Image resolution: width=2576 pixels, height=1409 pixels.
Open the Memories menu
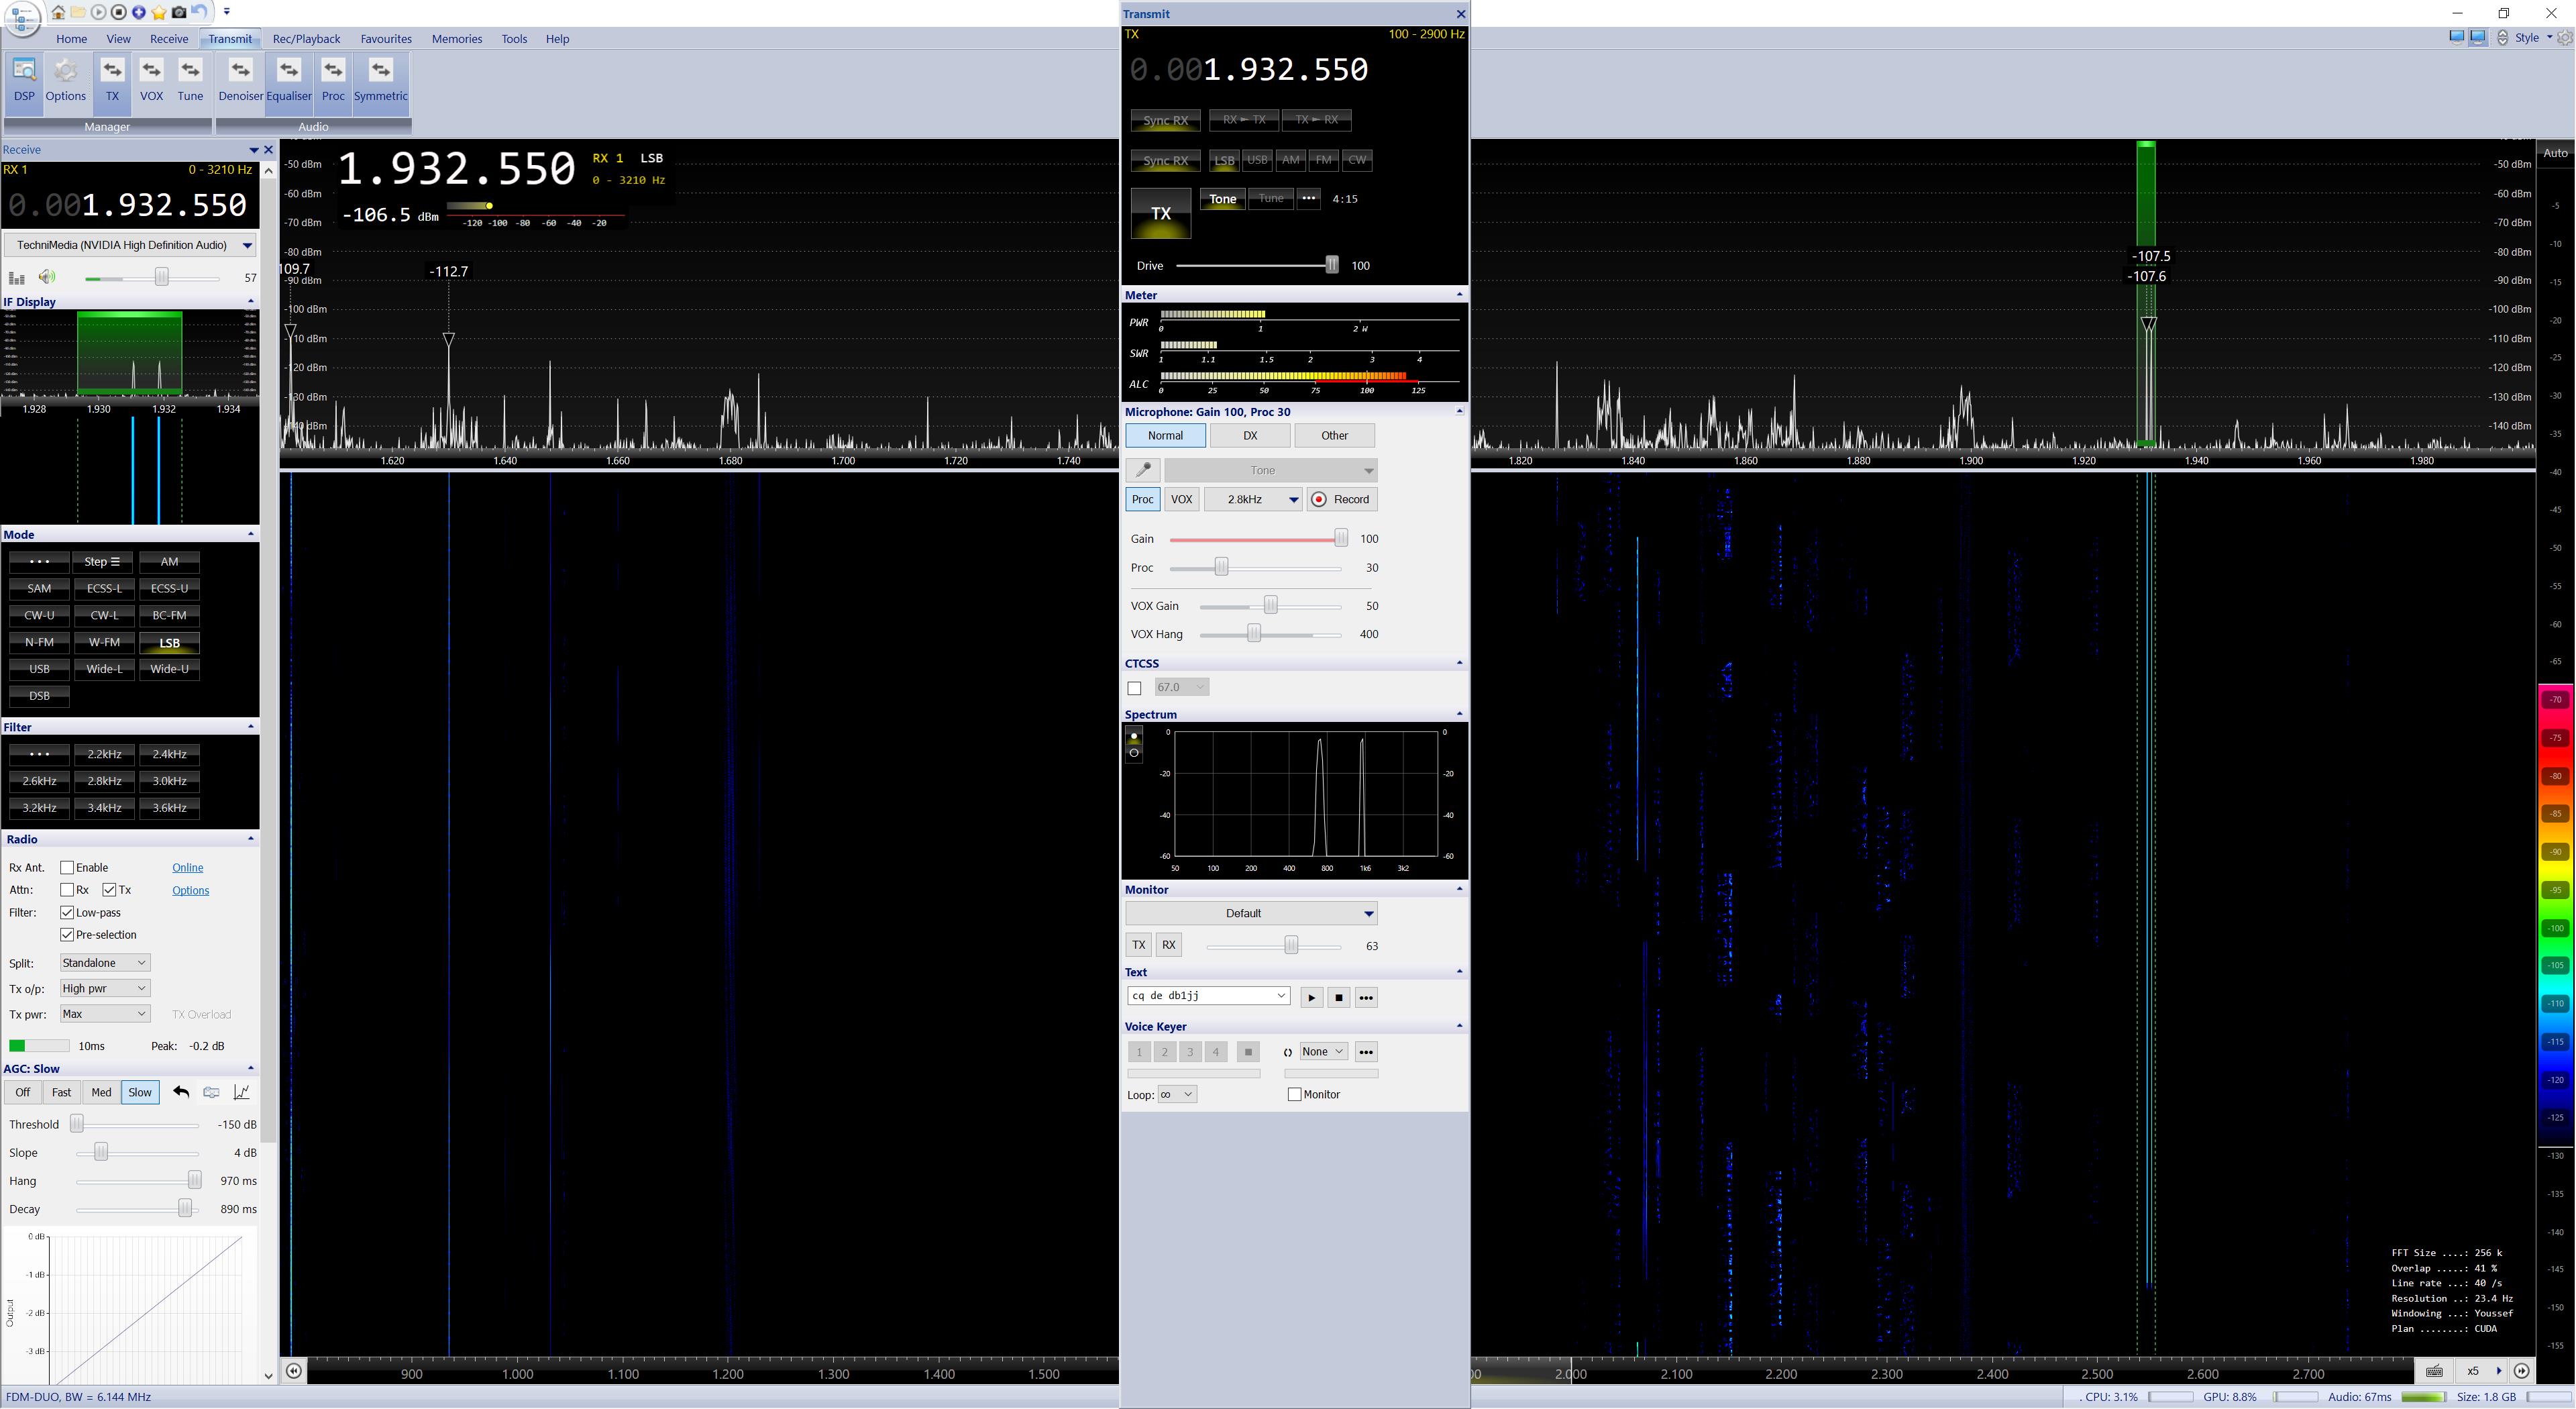pos(456,39)
